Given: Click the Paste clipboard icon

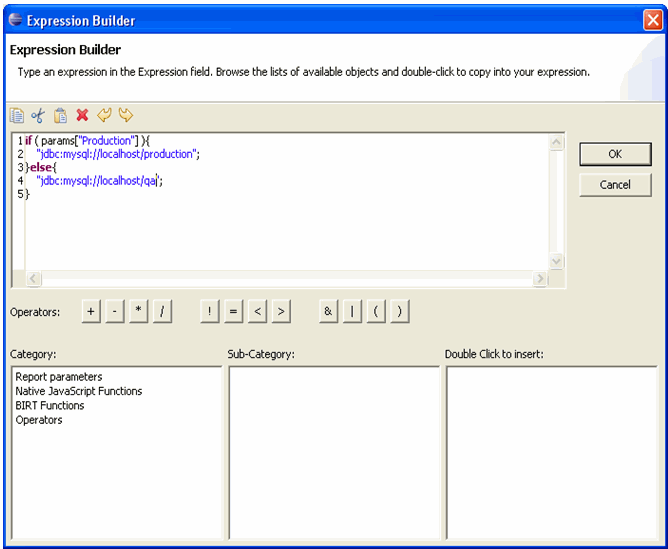Looking at the screenshot, I should pyautogui.click(x=60, y=115).
